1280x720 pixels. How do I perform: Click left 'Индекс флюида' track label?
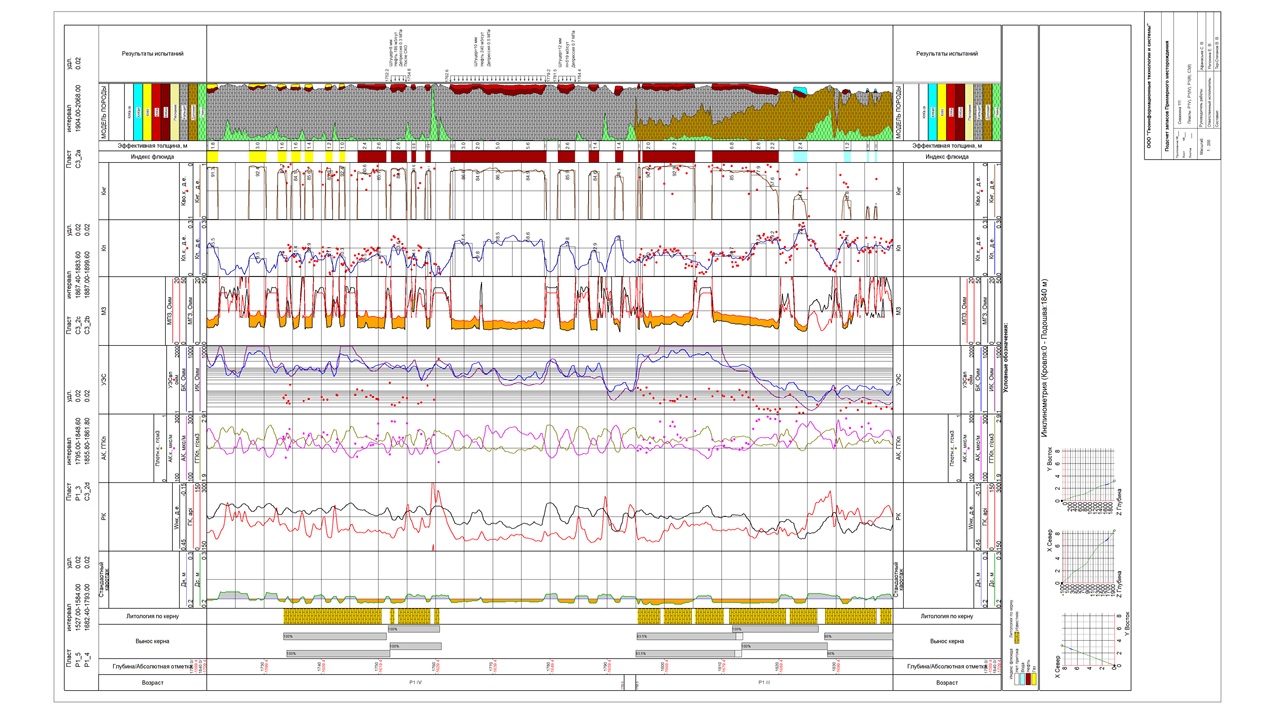152,157
